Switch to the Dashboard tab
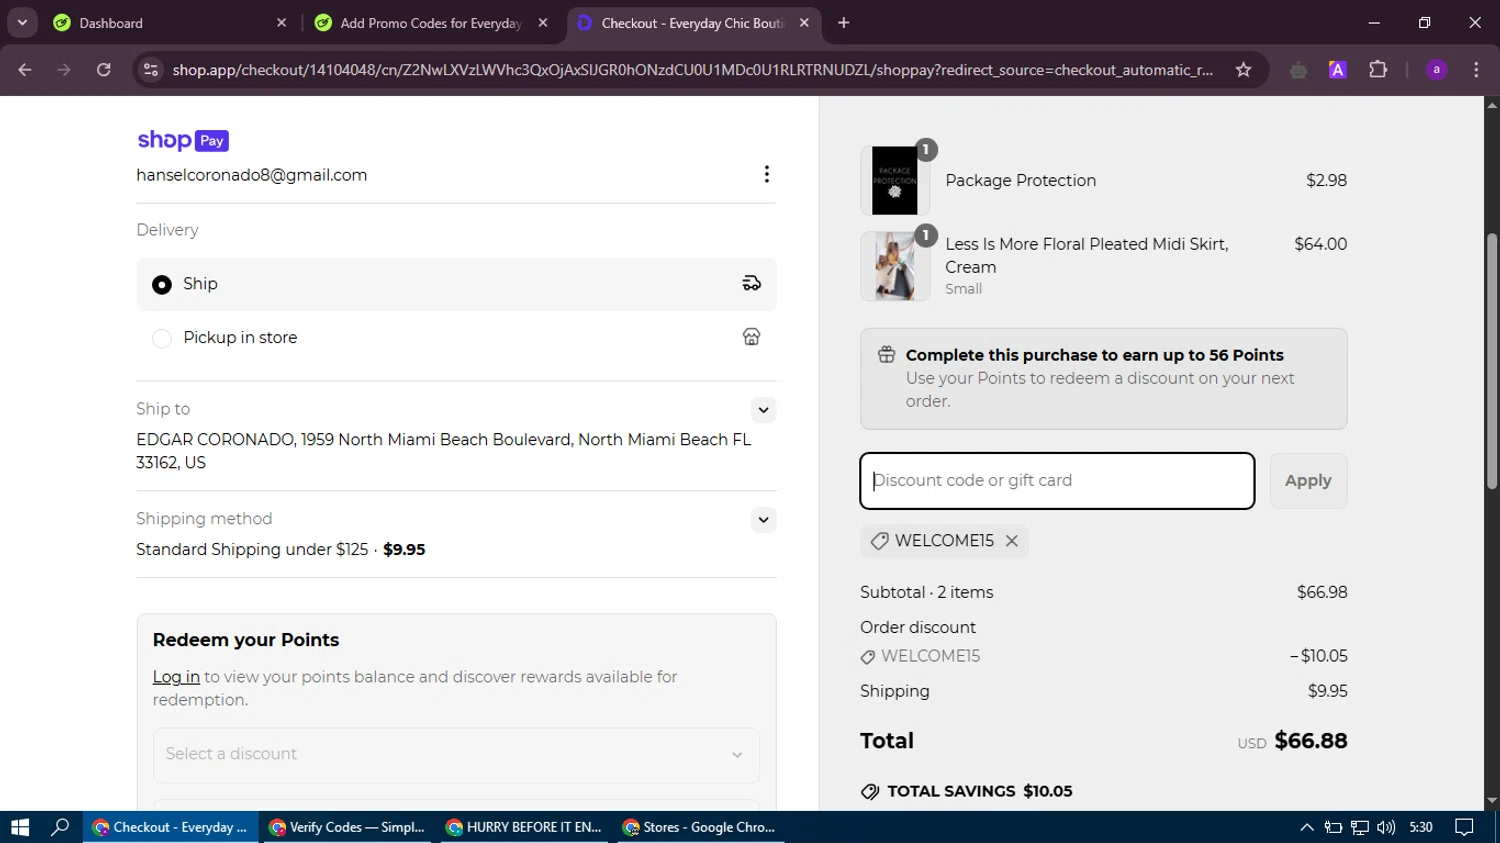This screenshot has height=843, width=1500. (x=169, y=23)
